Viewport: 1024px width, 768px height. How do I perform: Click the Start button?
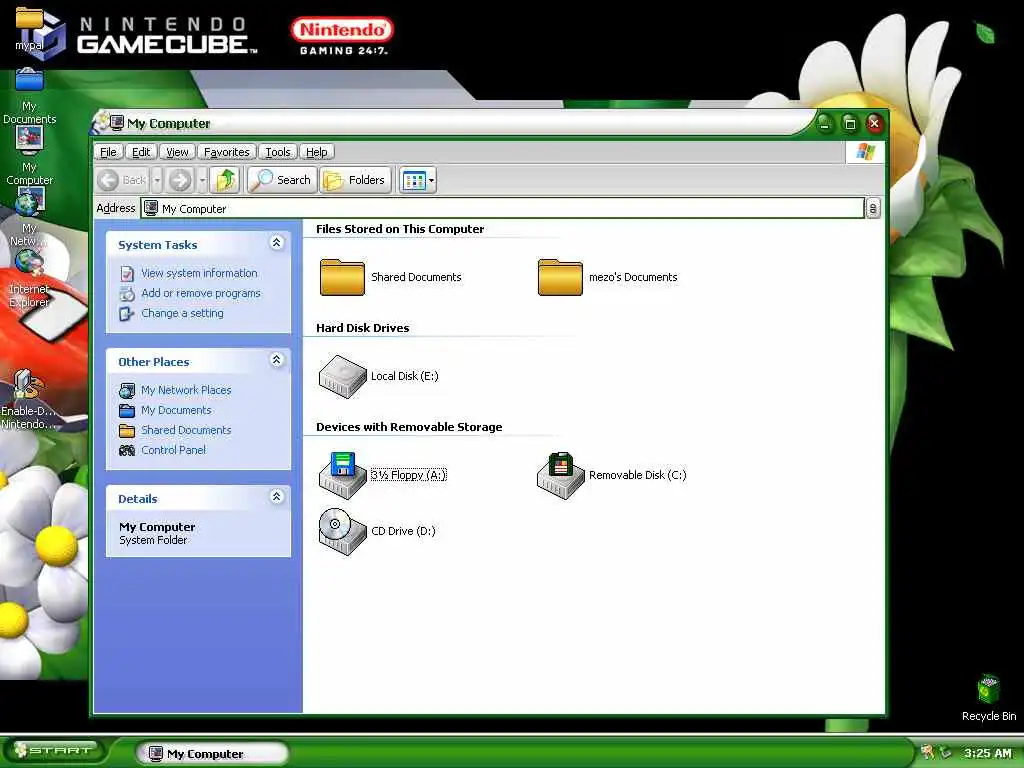tap(54, 750)
